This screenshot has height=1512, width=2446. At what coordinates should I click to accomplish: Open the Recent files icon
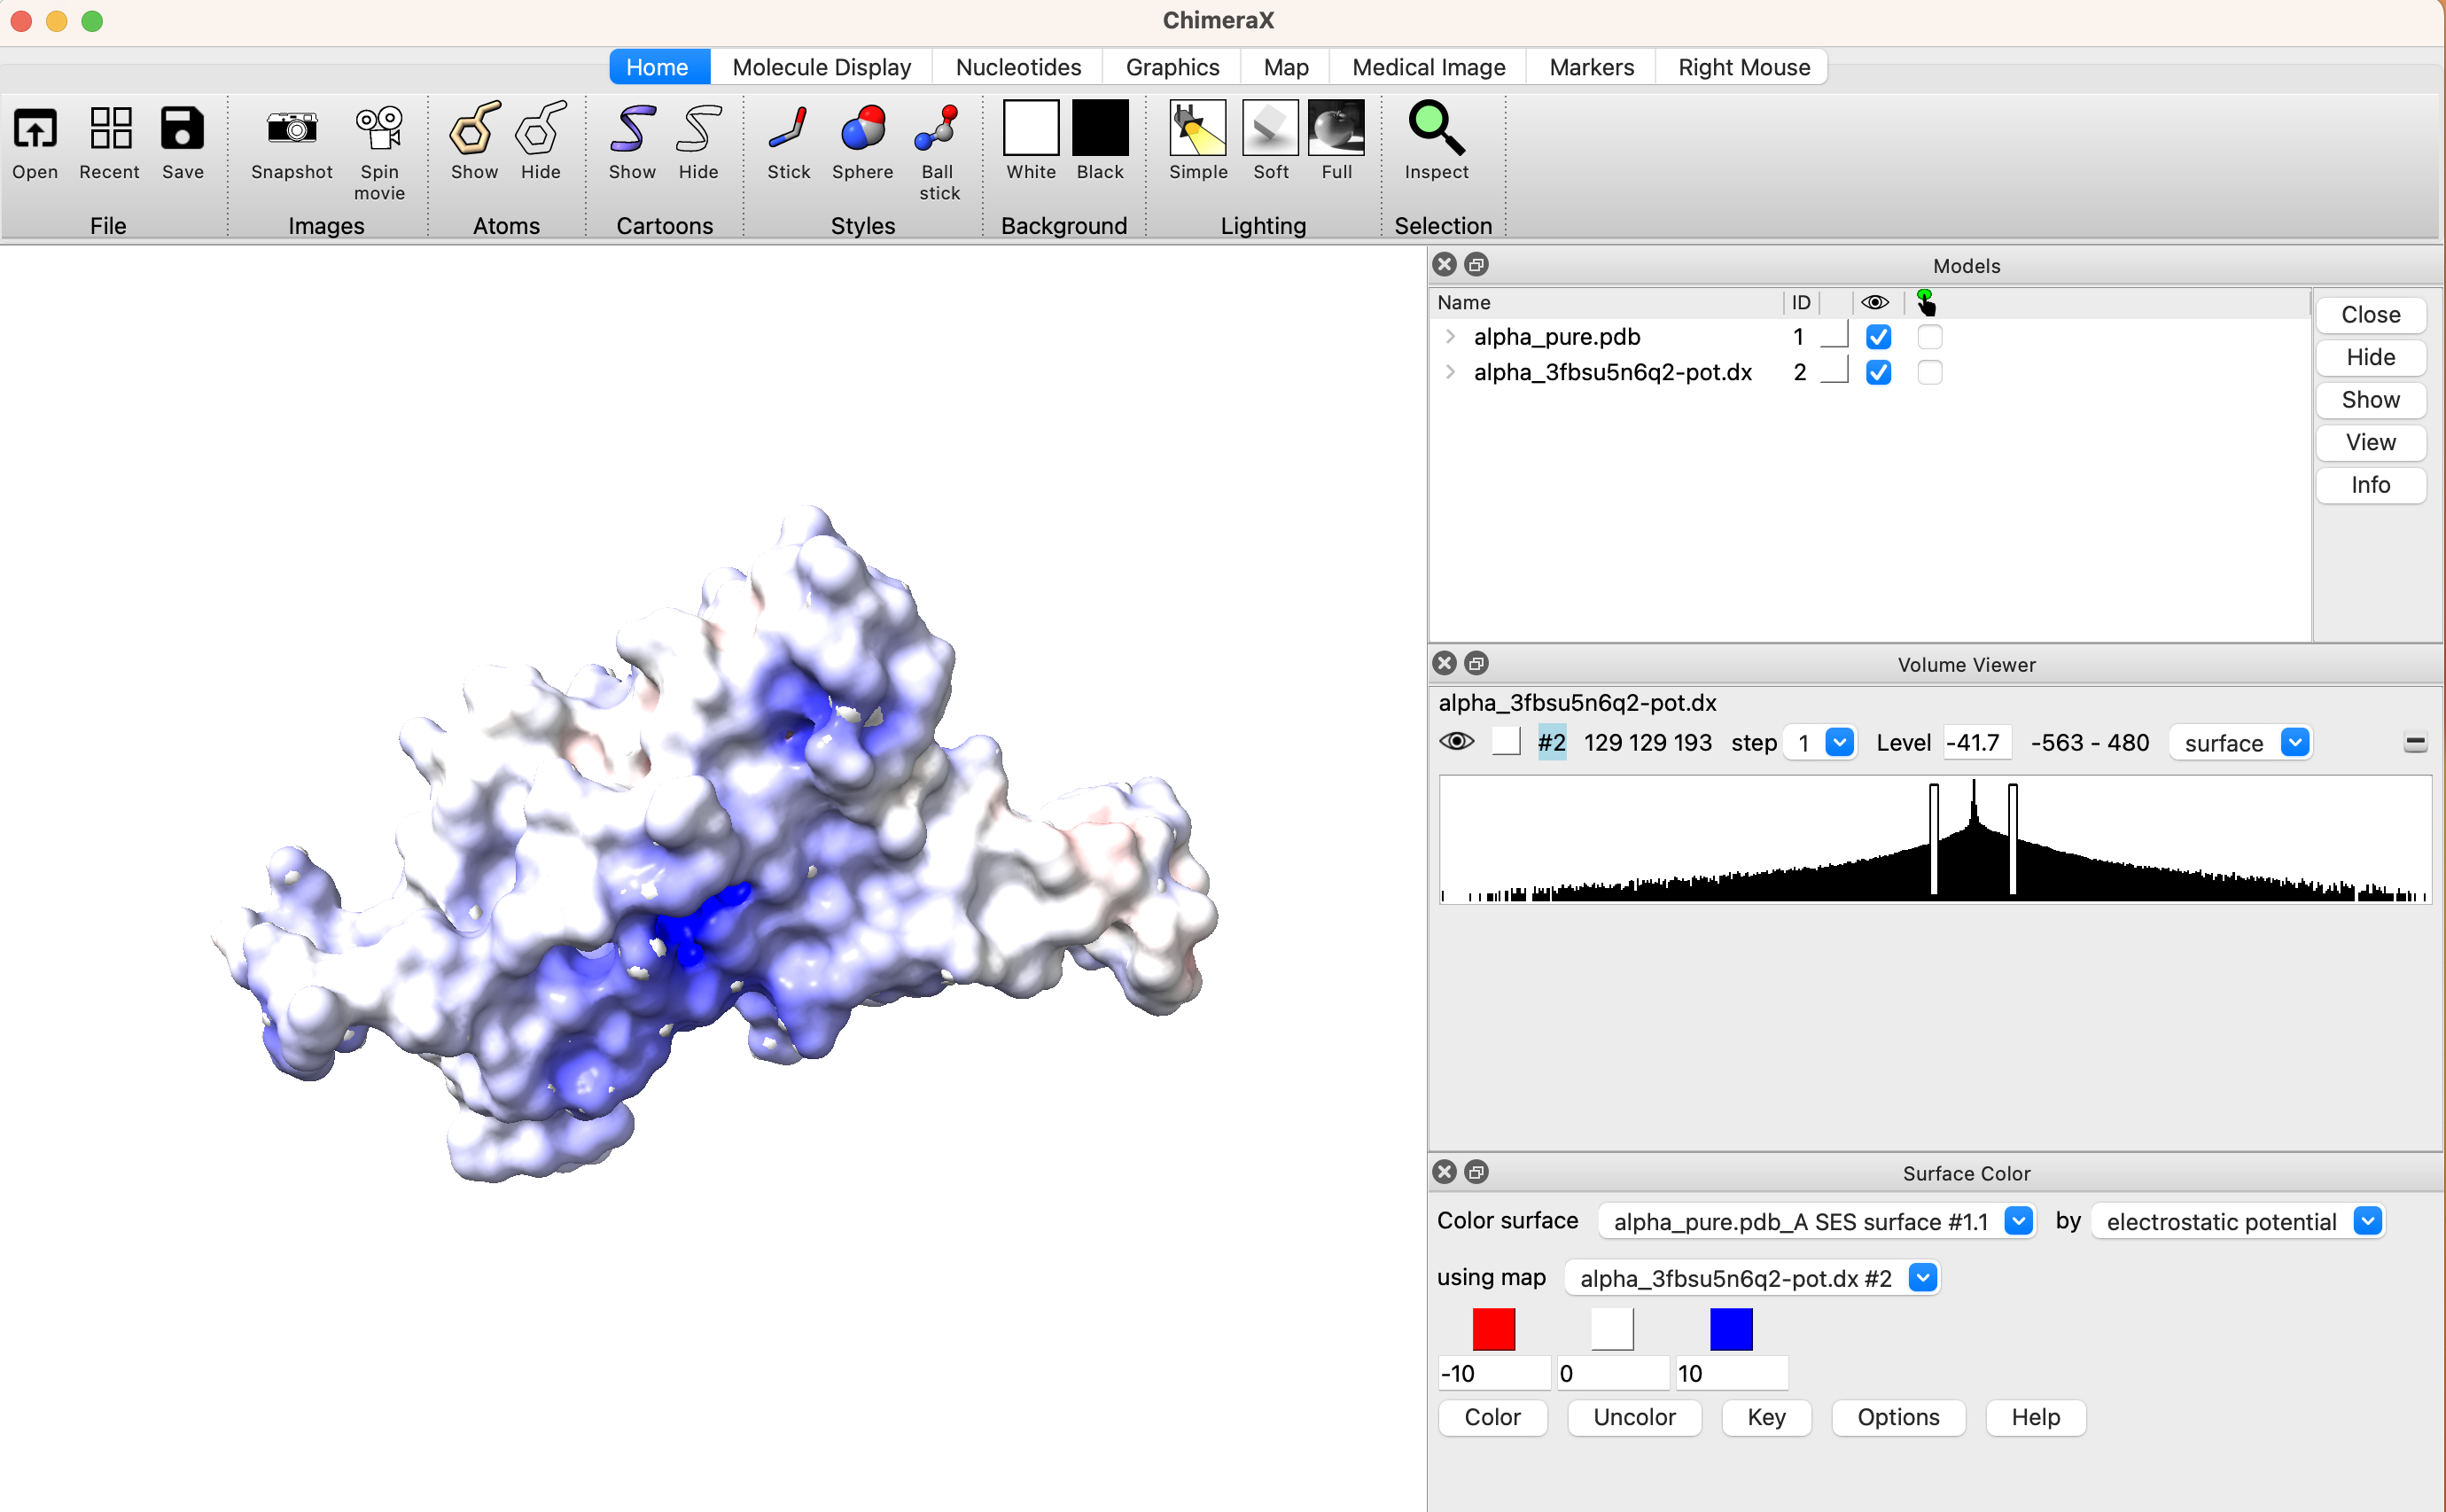tap(110, 128)
